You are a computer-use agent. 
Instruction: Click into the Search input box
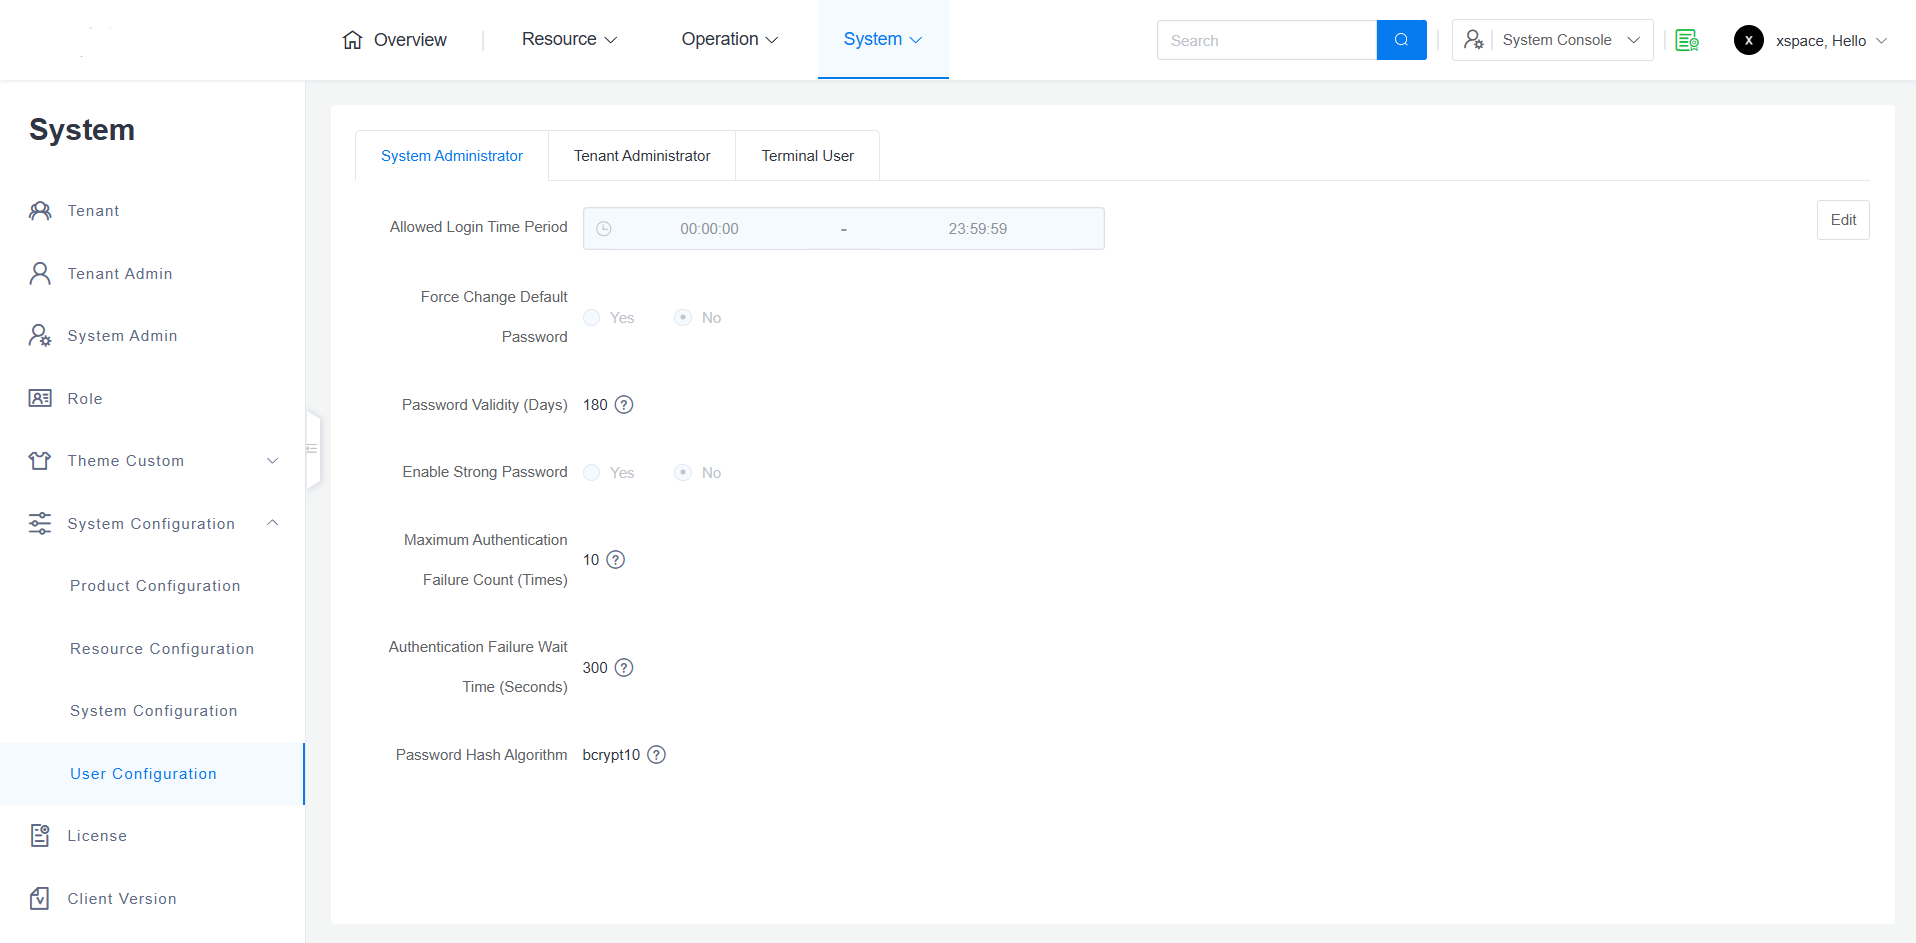click(x=1266, y=41)
